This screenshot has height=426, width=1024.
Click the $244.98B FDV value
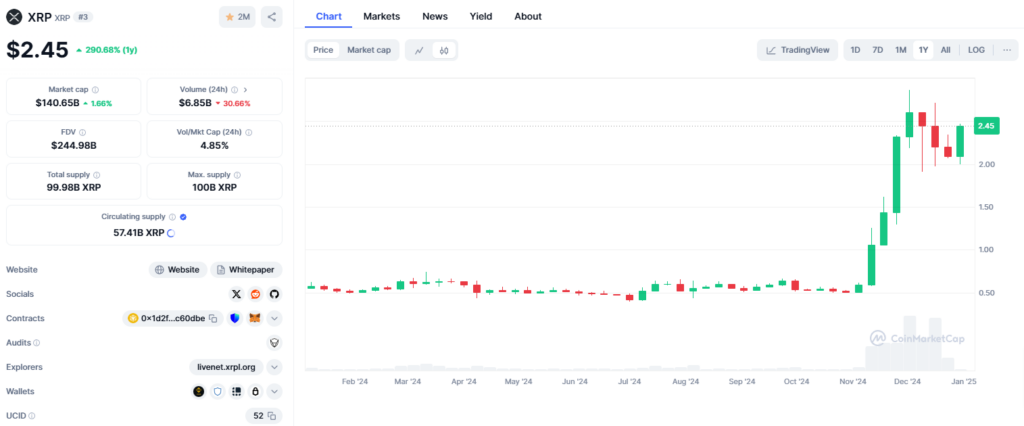[74, 145]
